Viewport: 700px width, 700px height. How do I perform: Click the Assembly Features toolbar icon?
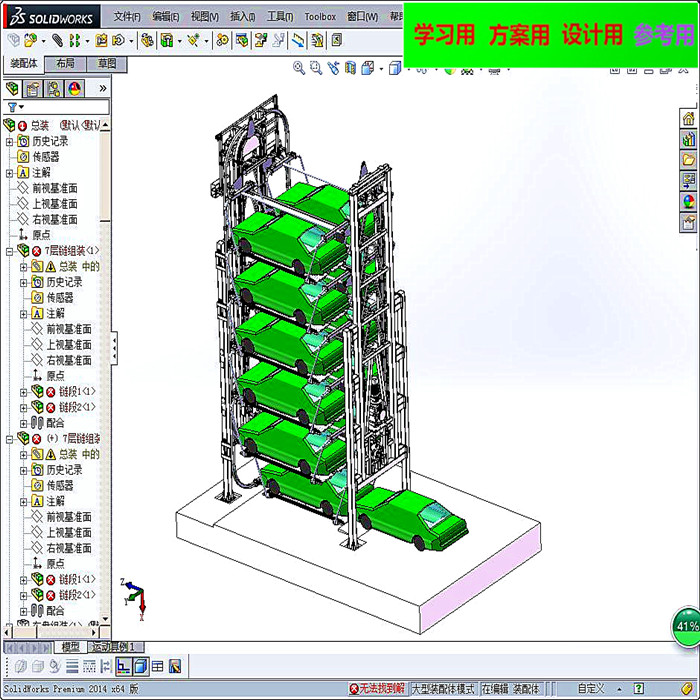[167, 41]
